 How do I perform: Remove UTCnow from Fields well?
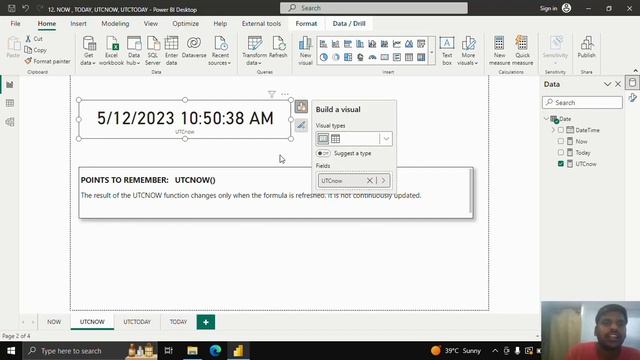369,180
